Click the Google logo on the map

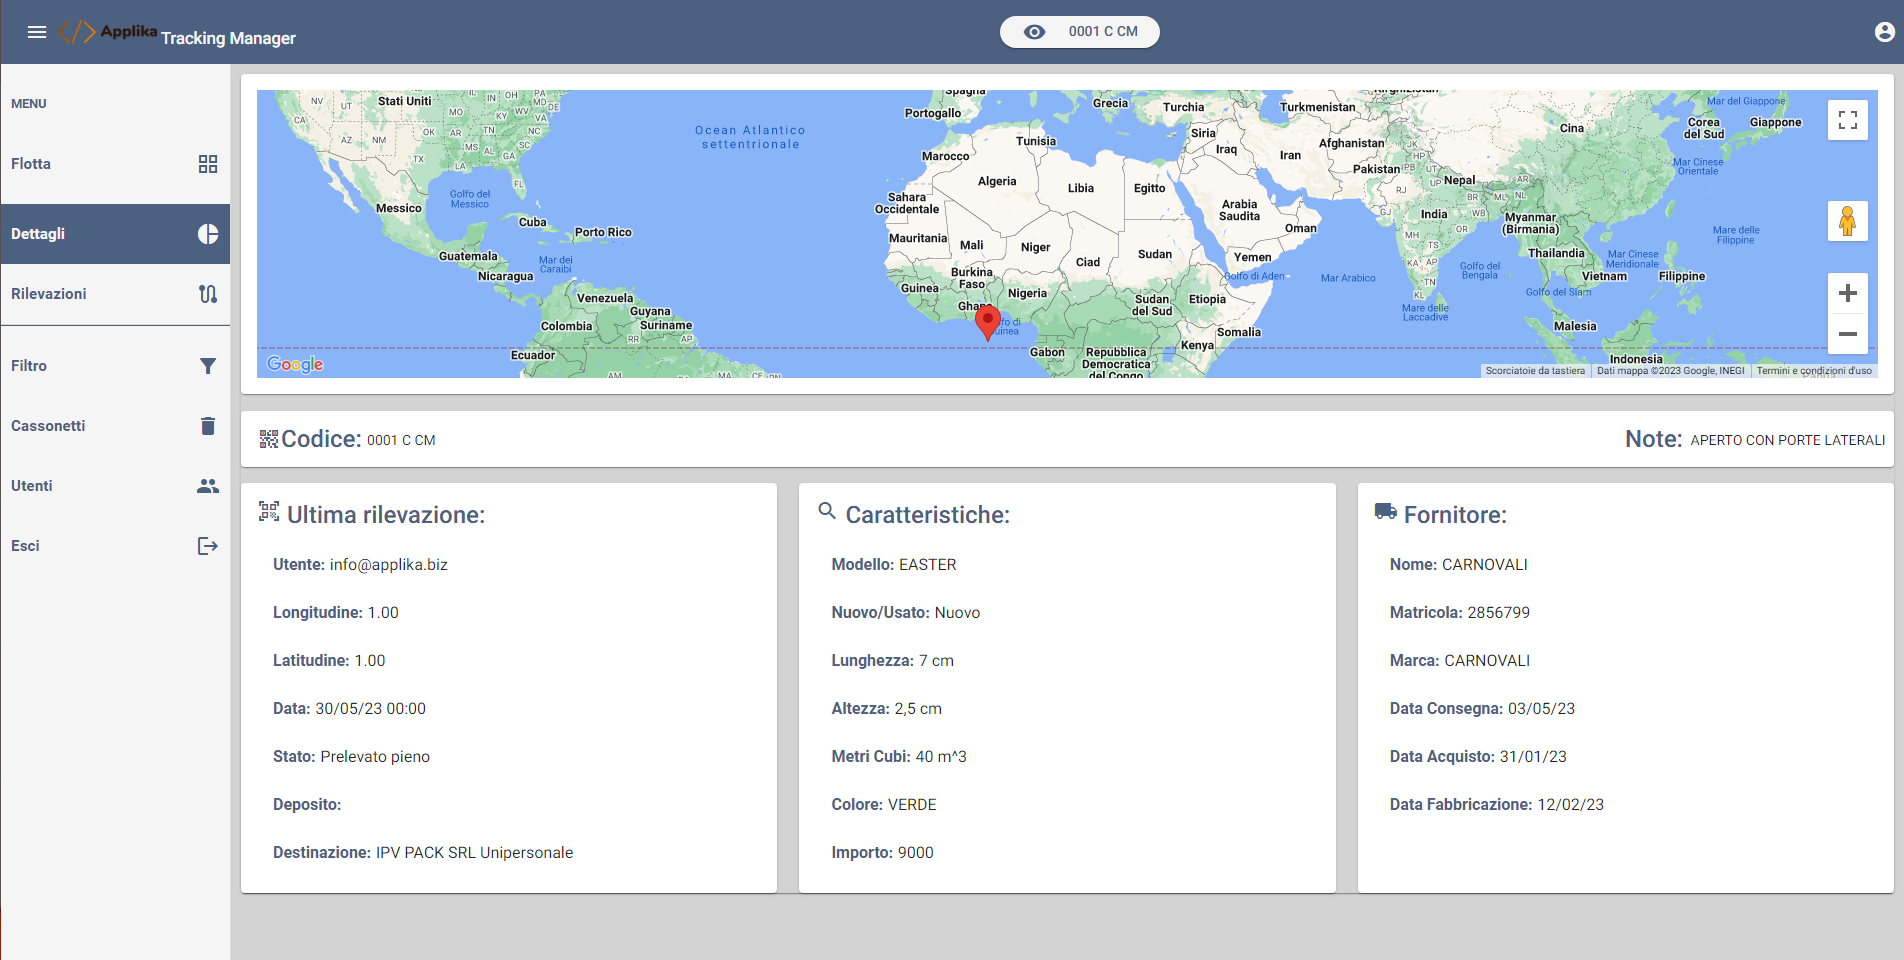coord(295,364)
